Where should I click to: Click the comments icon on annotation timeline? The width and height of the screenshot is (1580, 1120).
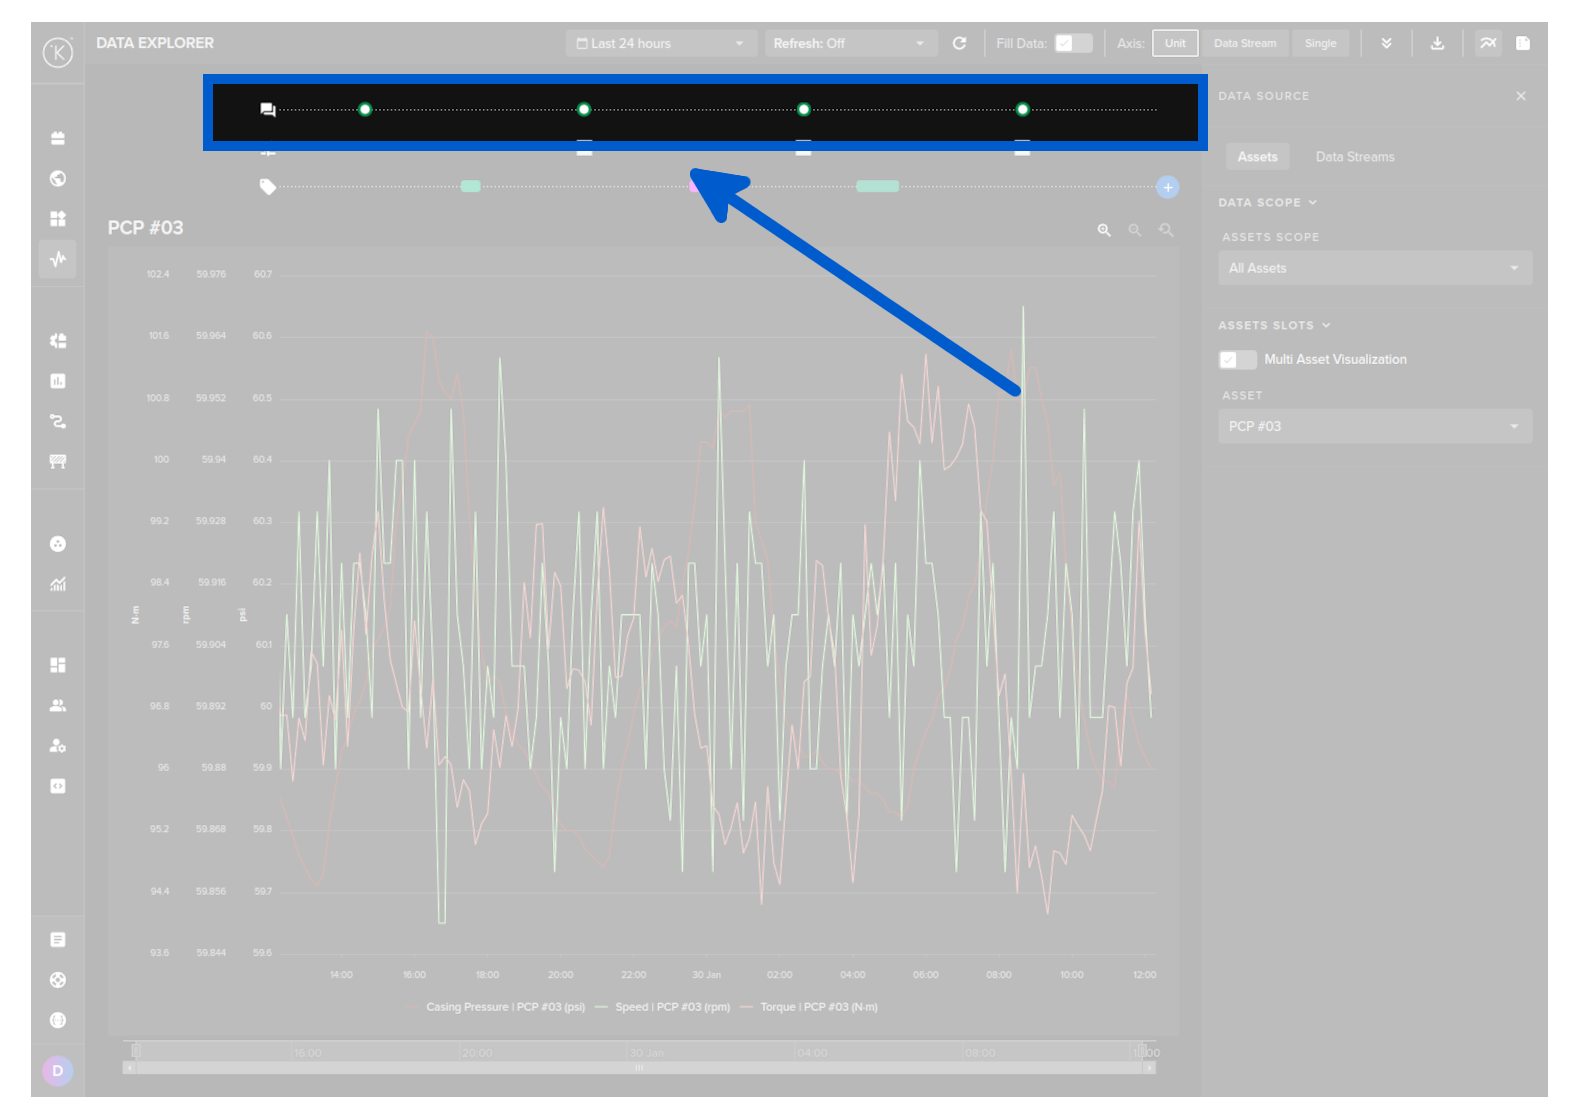click(x=267, y=110)
